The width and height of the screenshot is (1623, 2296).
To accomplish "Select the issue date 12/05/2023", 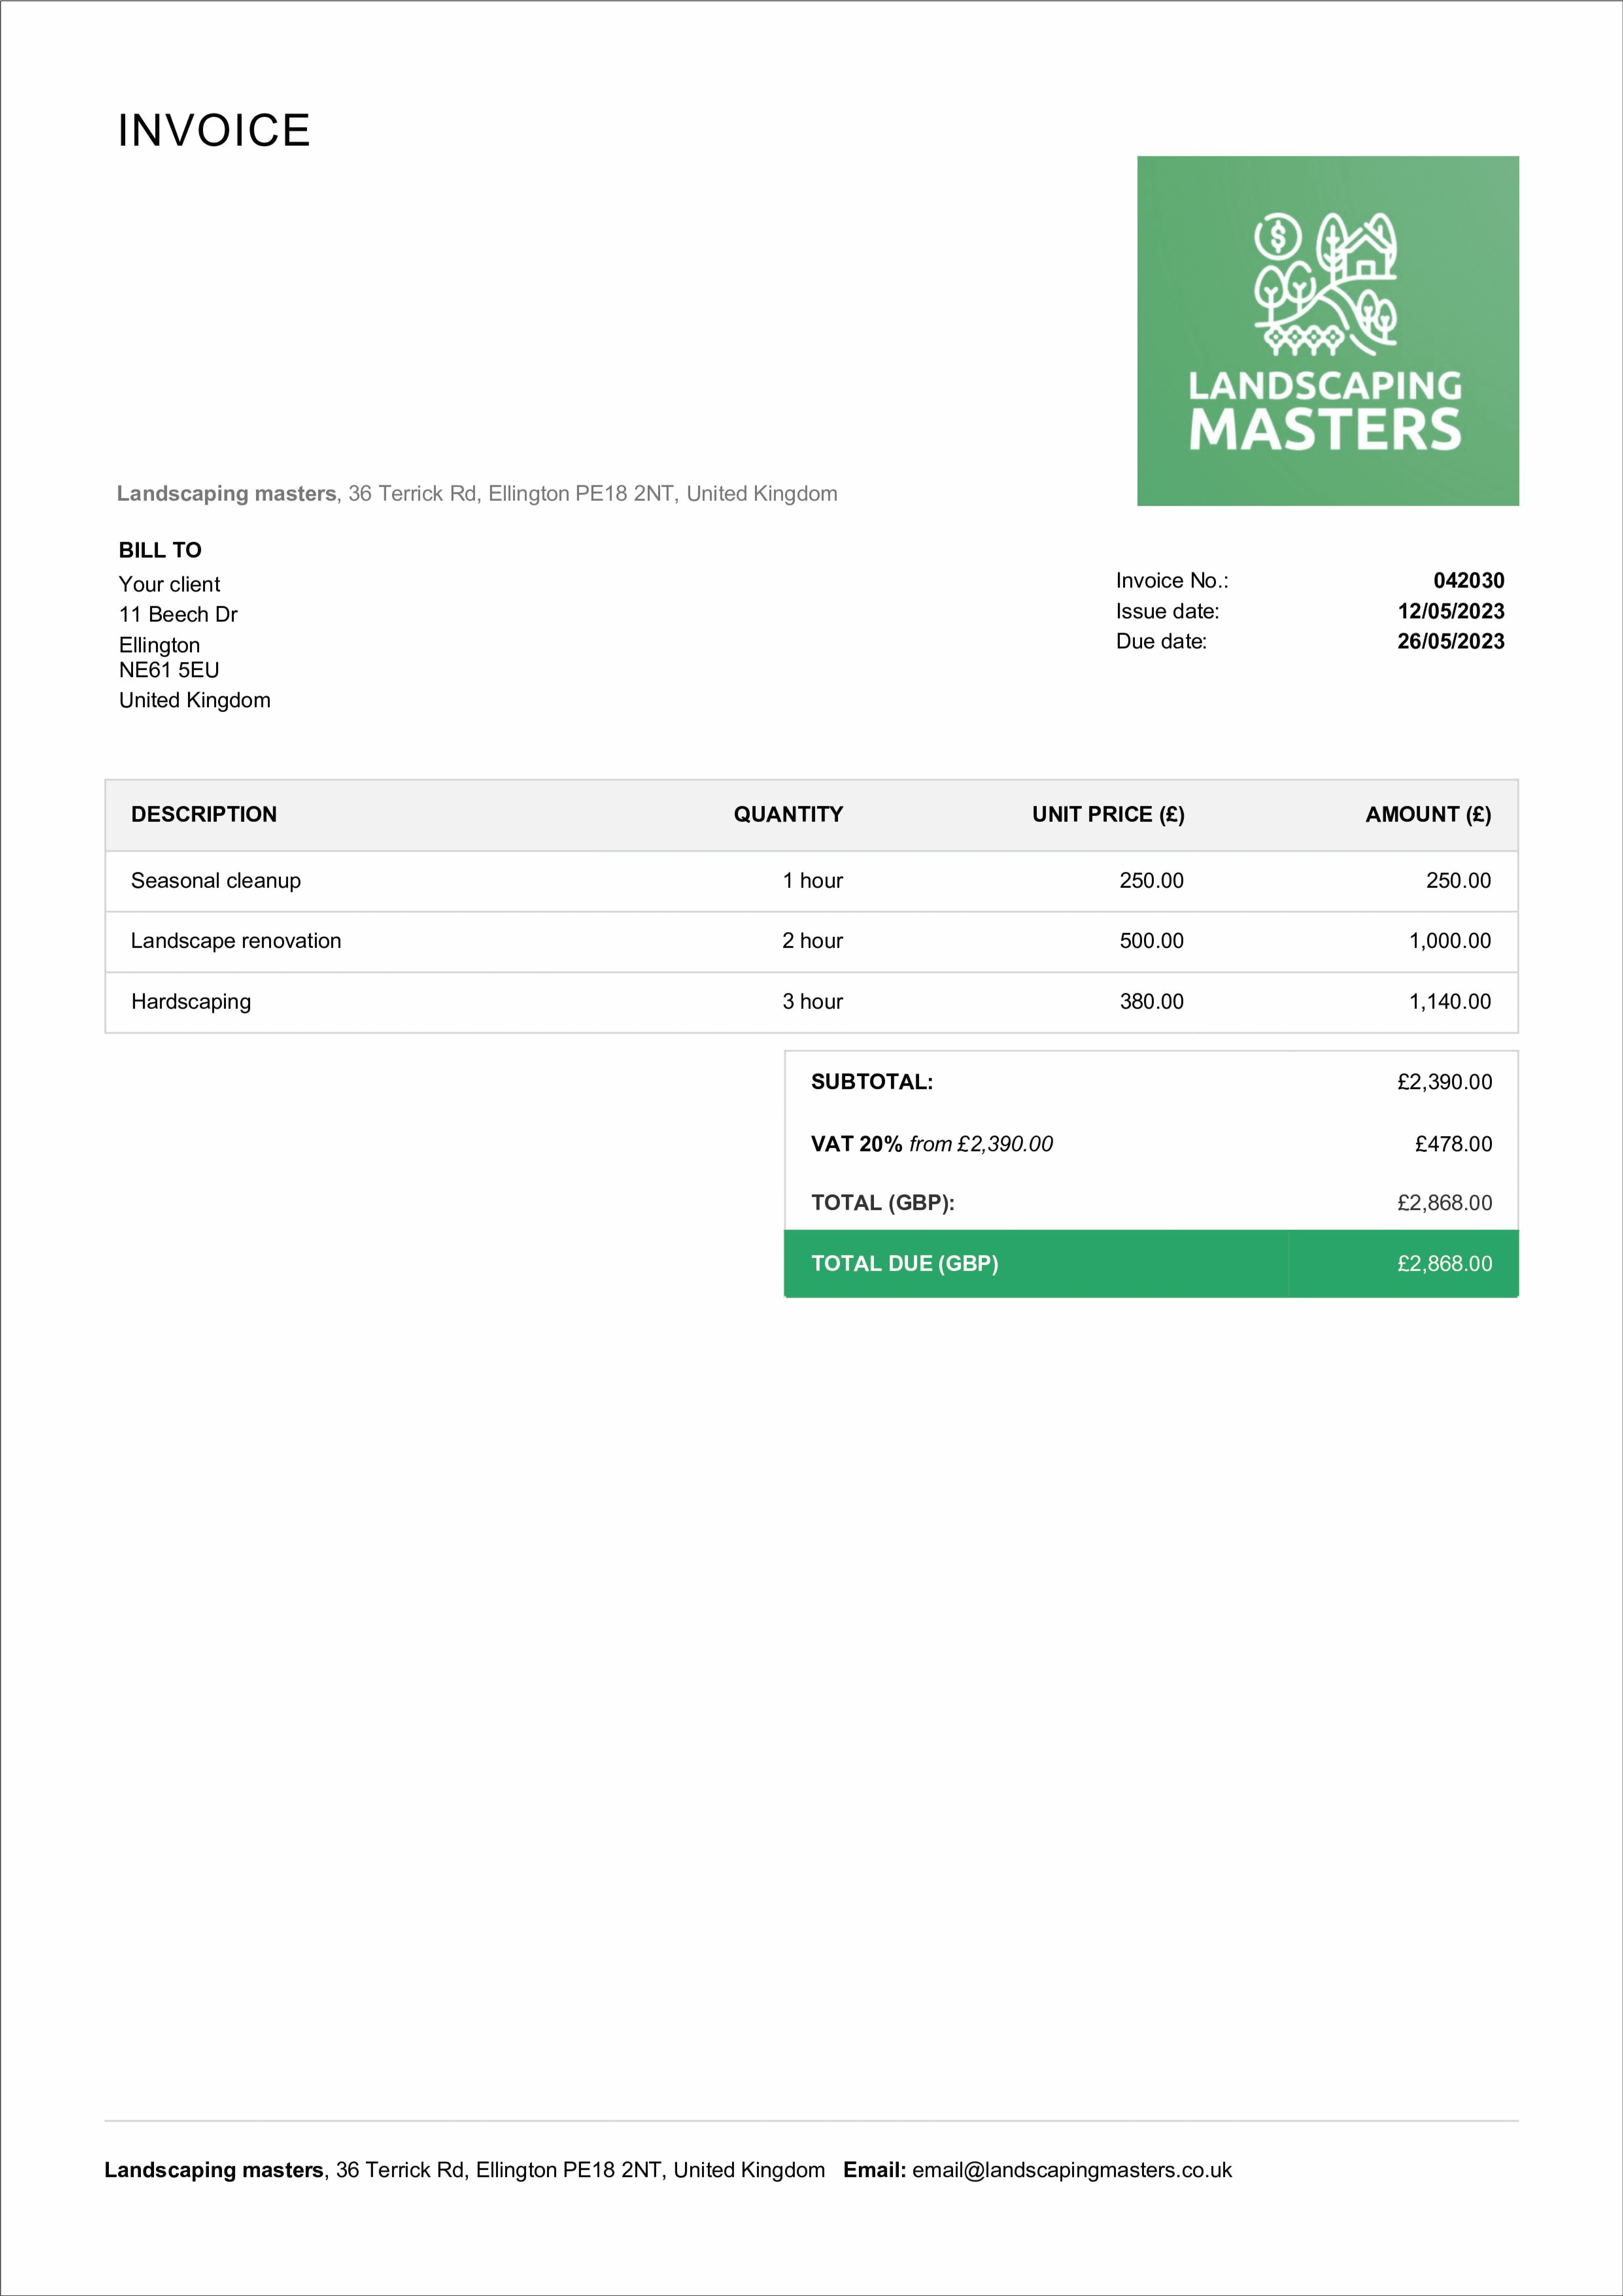I will click(x=1451, y=611).
